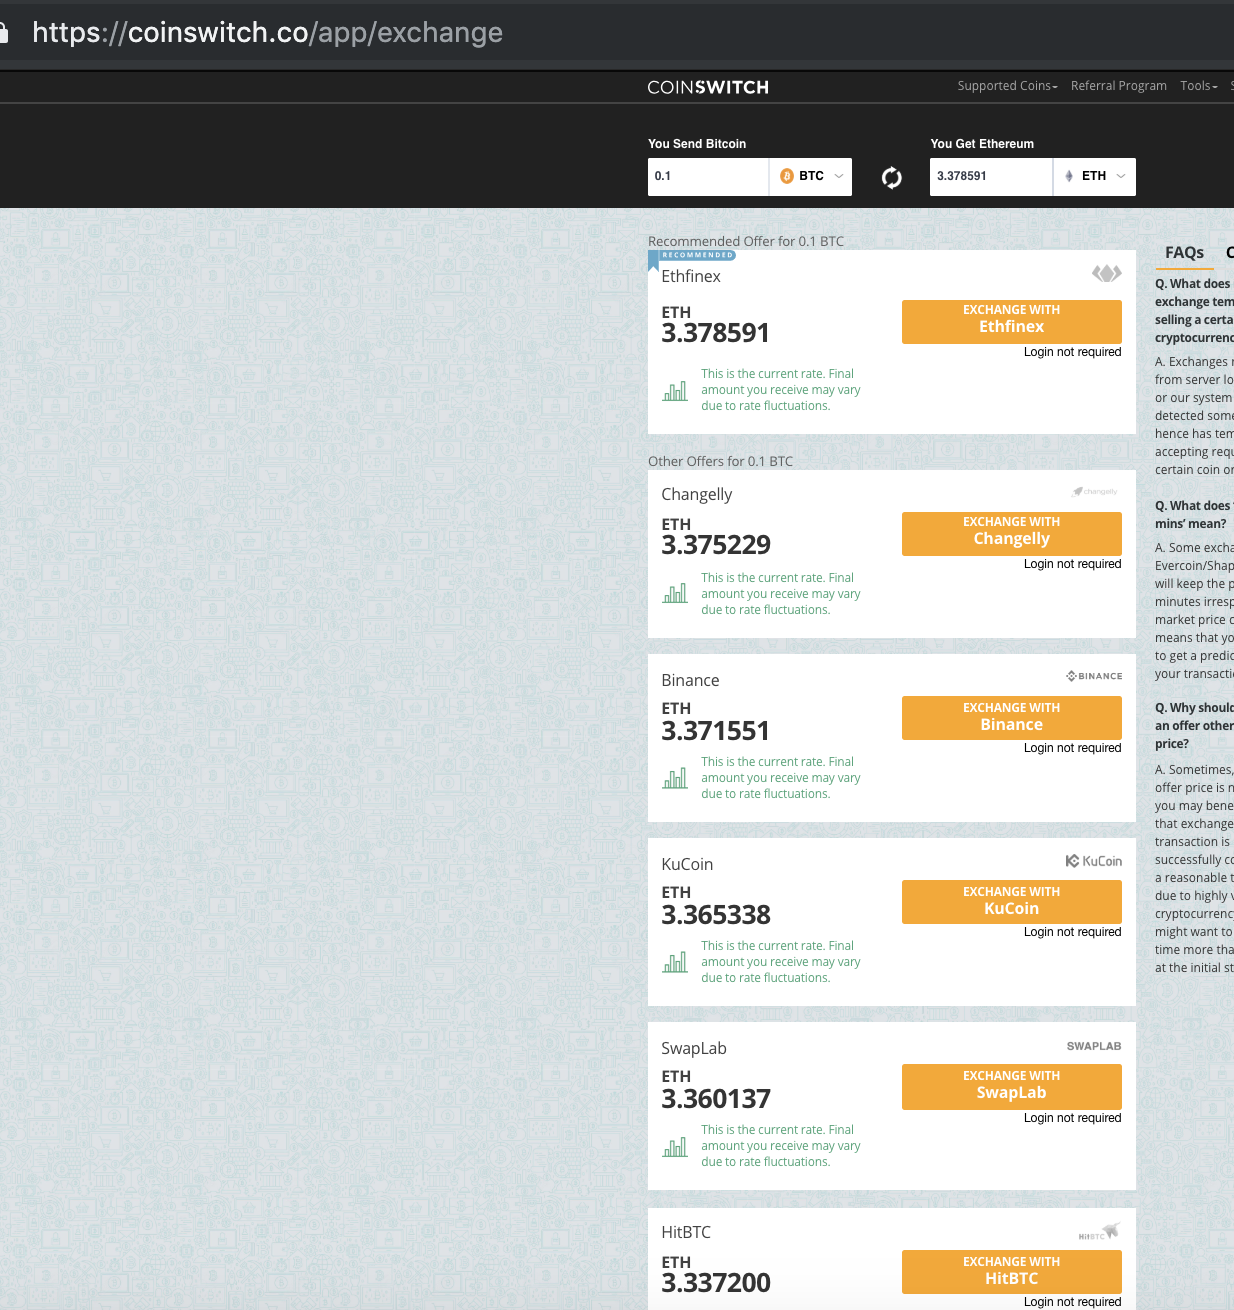1234x1310 pixels.
Task: Expand the Tools menu
Action: point(1199,86)
